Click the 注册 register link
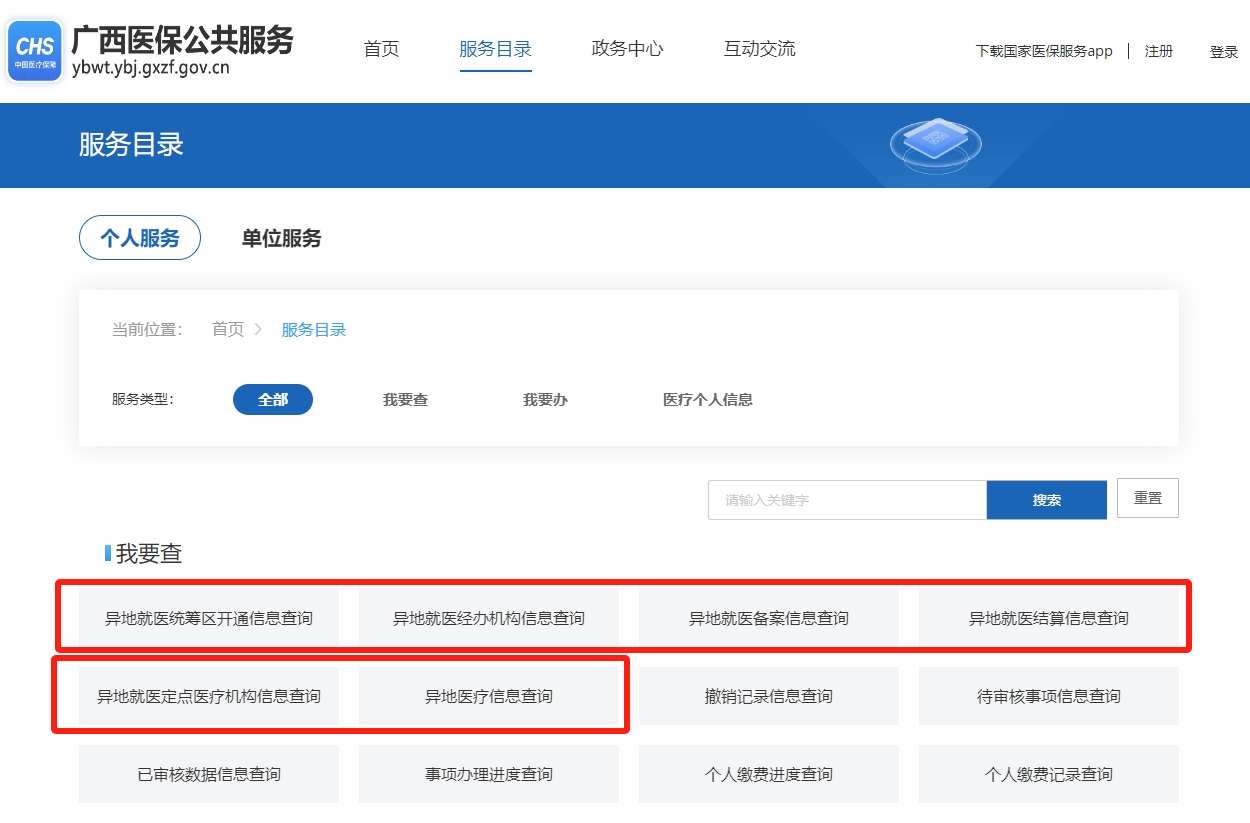Viewport: 1250px width, 823px height. click(x=1159, y=51)
